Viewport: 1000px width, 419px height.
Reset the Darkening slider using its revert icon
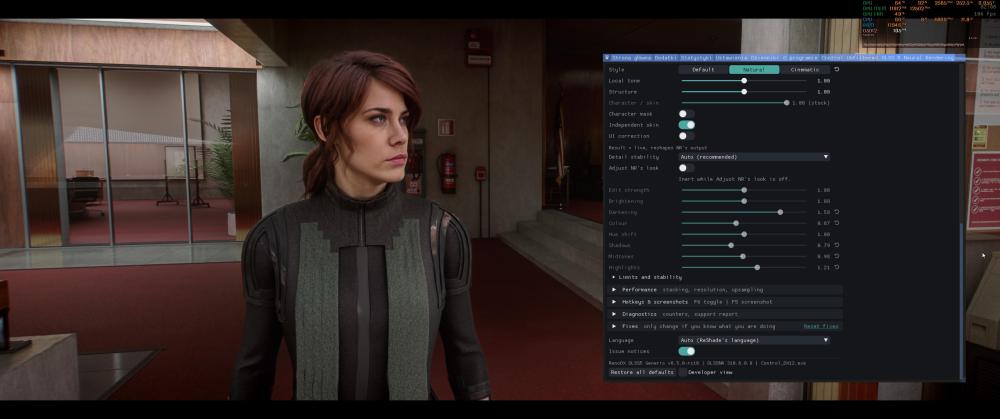(x=837, y=212)
